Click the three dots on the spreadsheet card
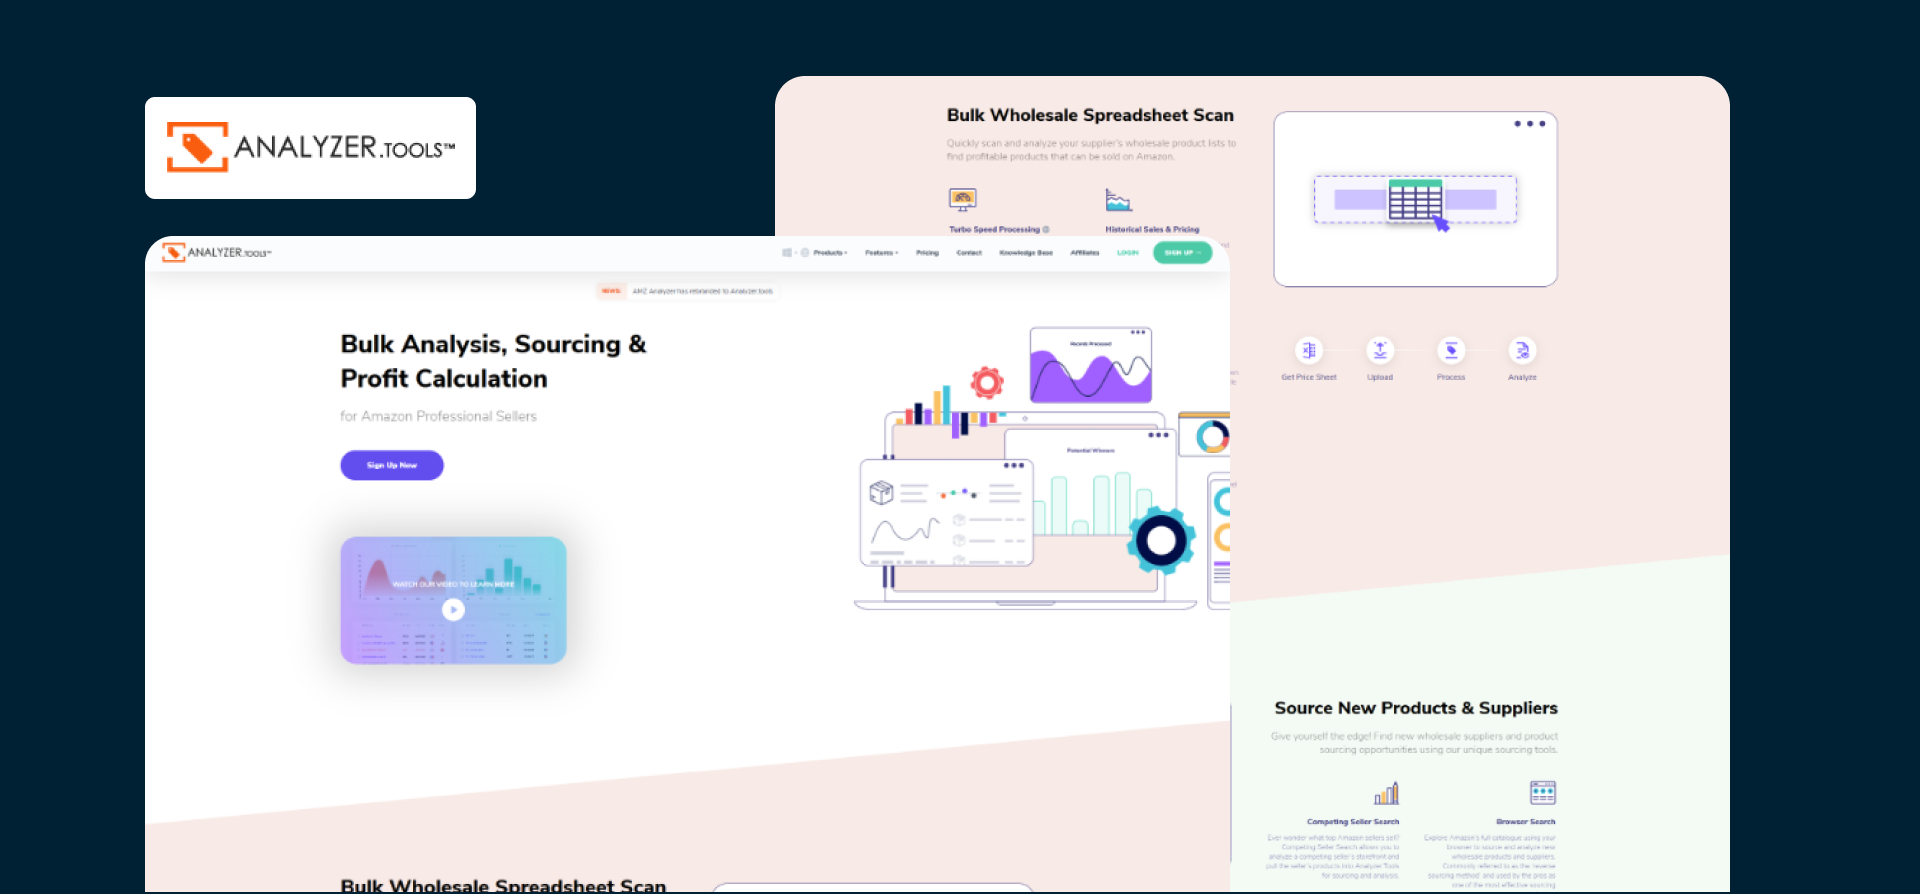This screenshot has height=894, width=1920. point(1530,124)
